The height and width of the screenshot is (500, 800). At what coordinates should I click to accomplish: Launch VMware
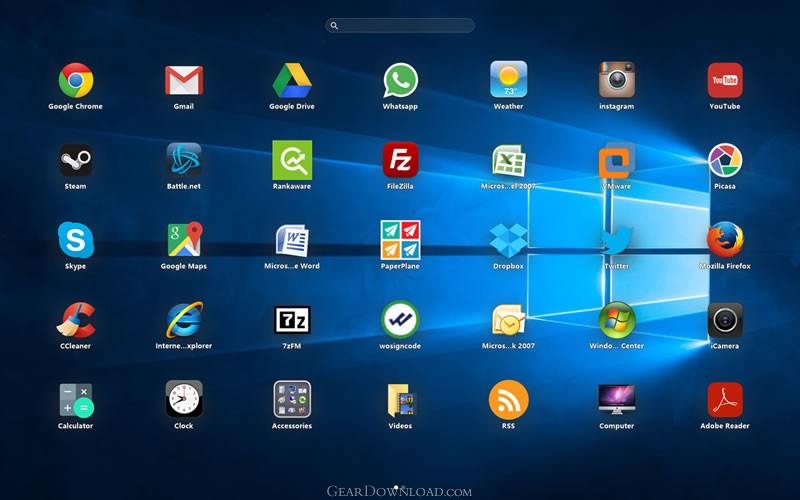point(616,160)
